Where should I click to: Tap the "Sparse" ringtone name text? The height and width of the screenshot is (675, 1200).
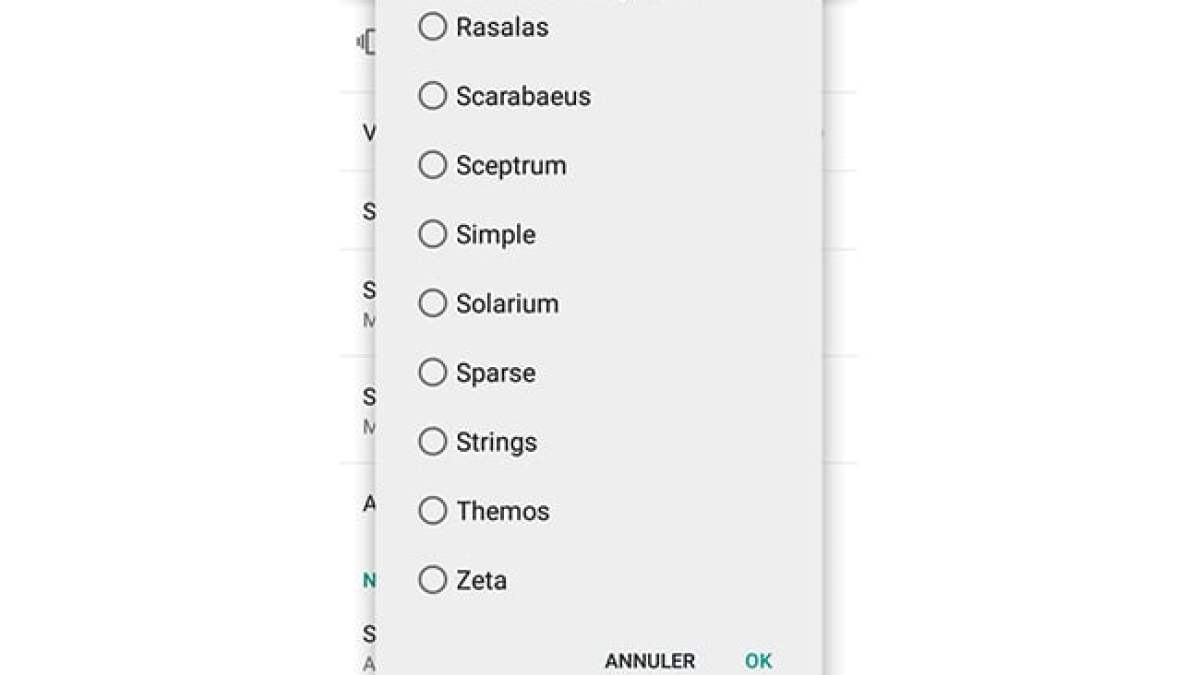tap(495, 372)
